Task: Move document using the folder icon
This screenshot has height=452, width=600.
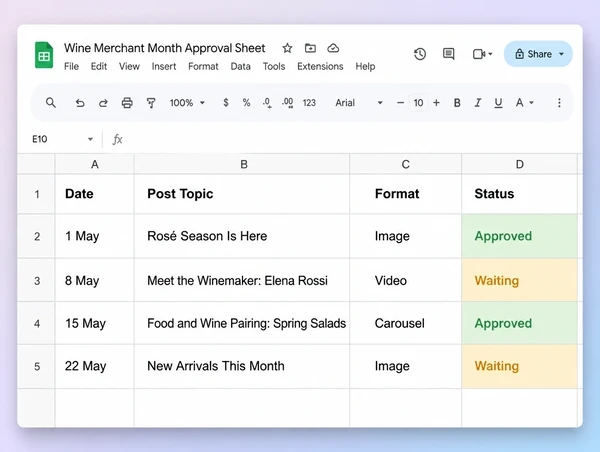Action: pyautogui.click(x=310, y=48)
